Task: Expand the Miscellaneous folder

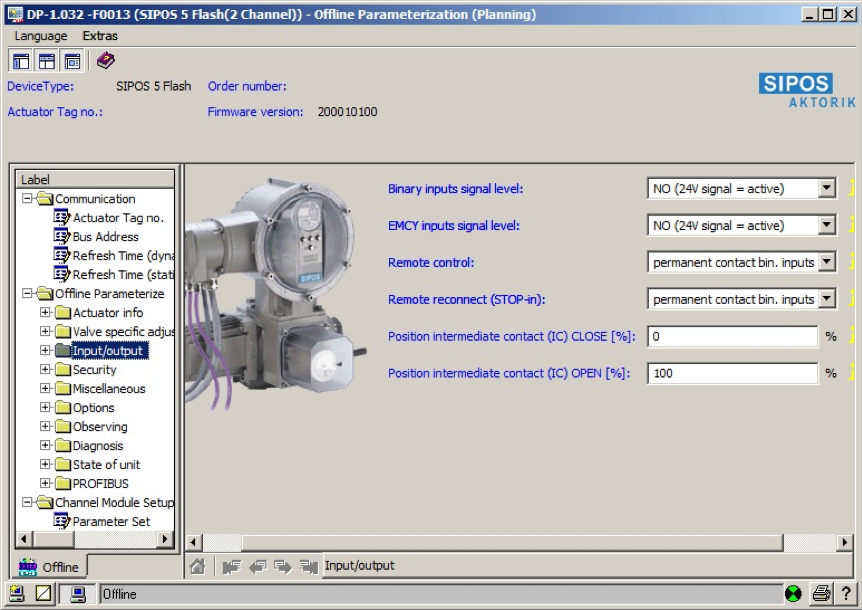Action: pyautogui.click(x=46, y=388)
